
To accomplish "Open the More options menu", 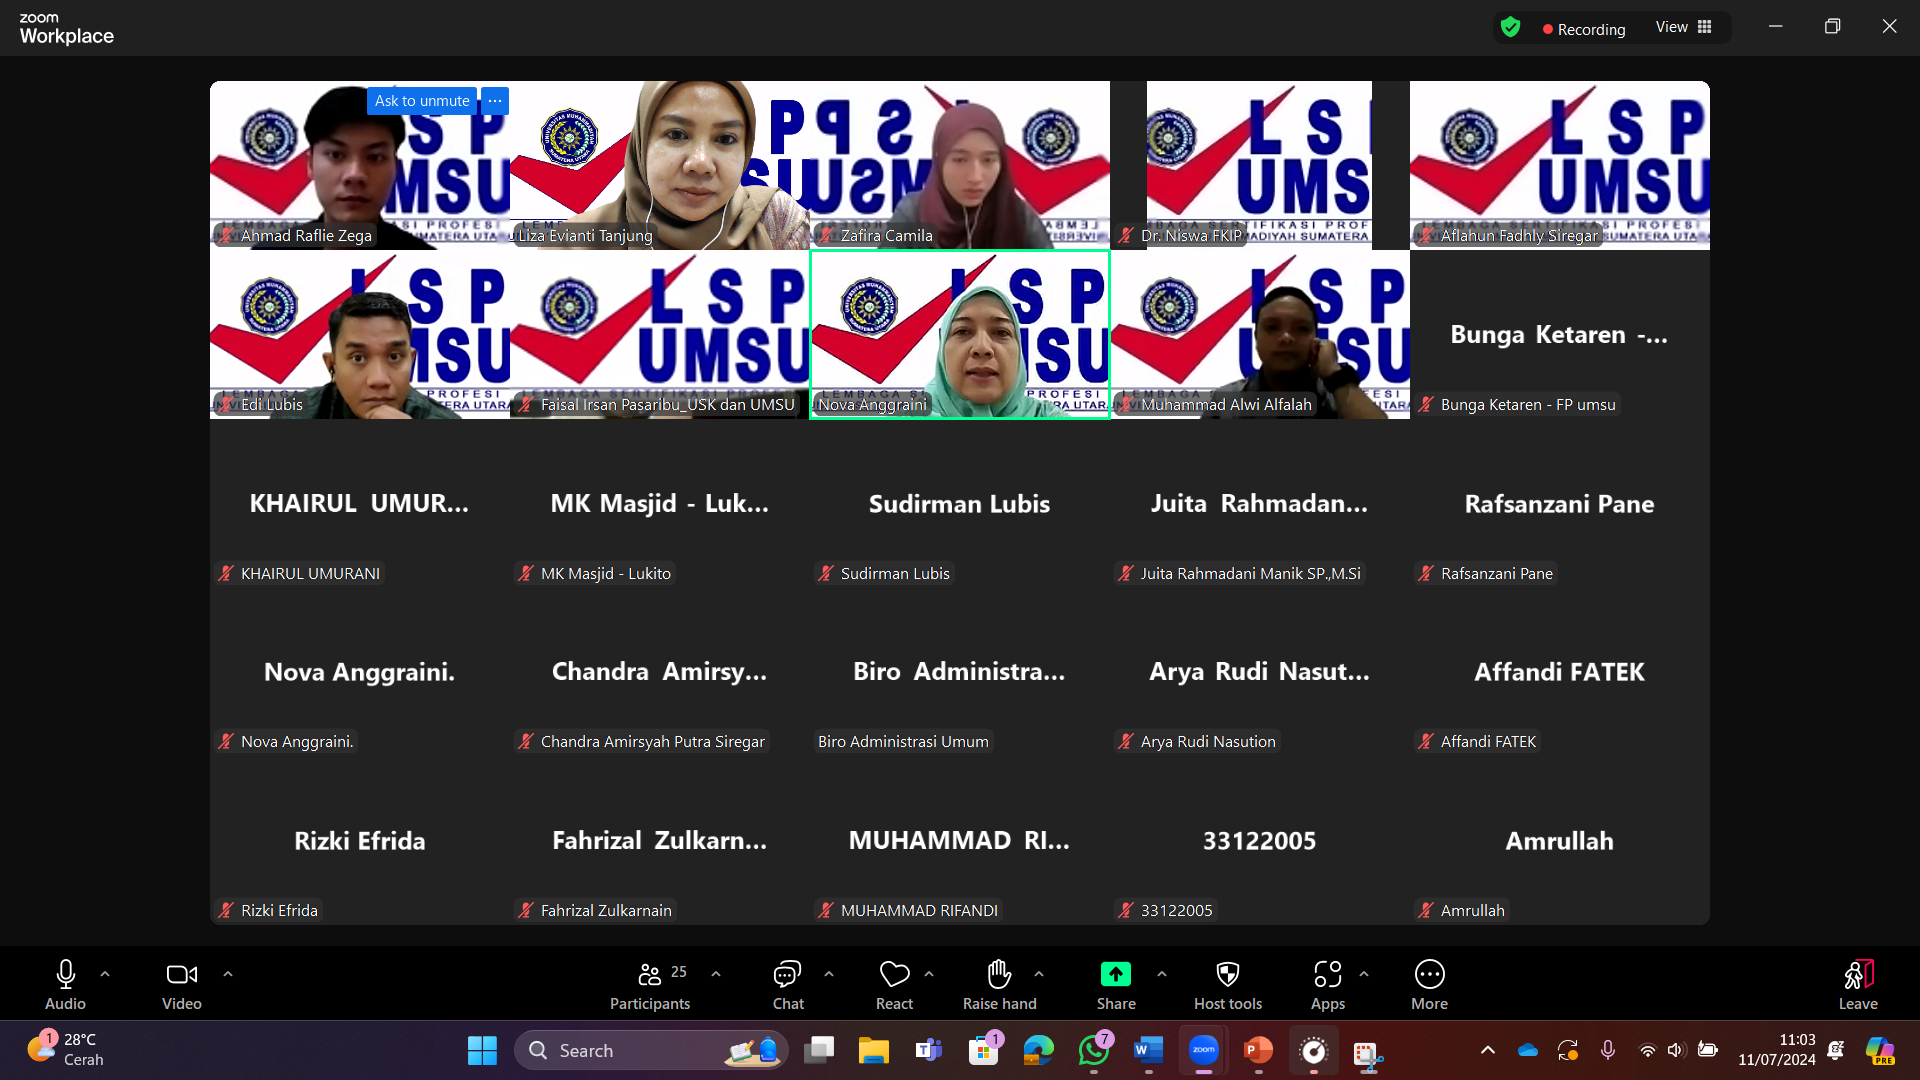I will coord(1429,985).
